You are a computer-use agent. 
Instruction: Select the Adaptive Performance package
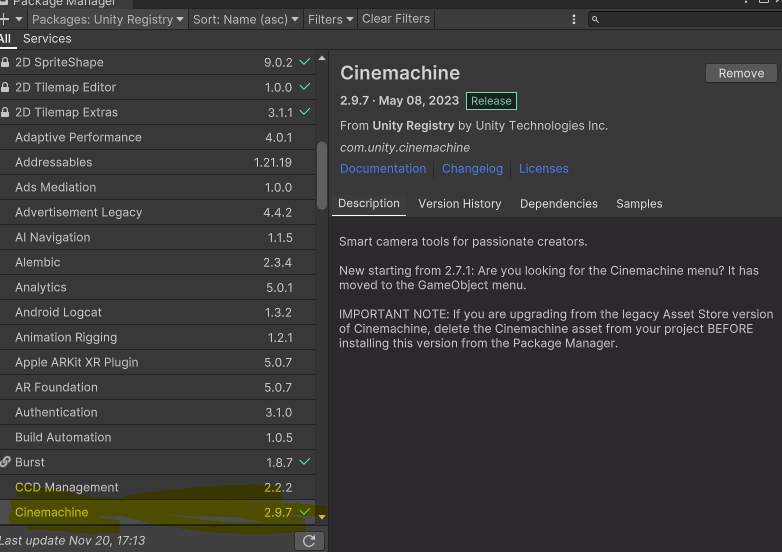point(158,137)
